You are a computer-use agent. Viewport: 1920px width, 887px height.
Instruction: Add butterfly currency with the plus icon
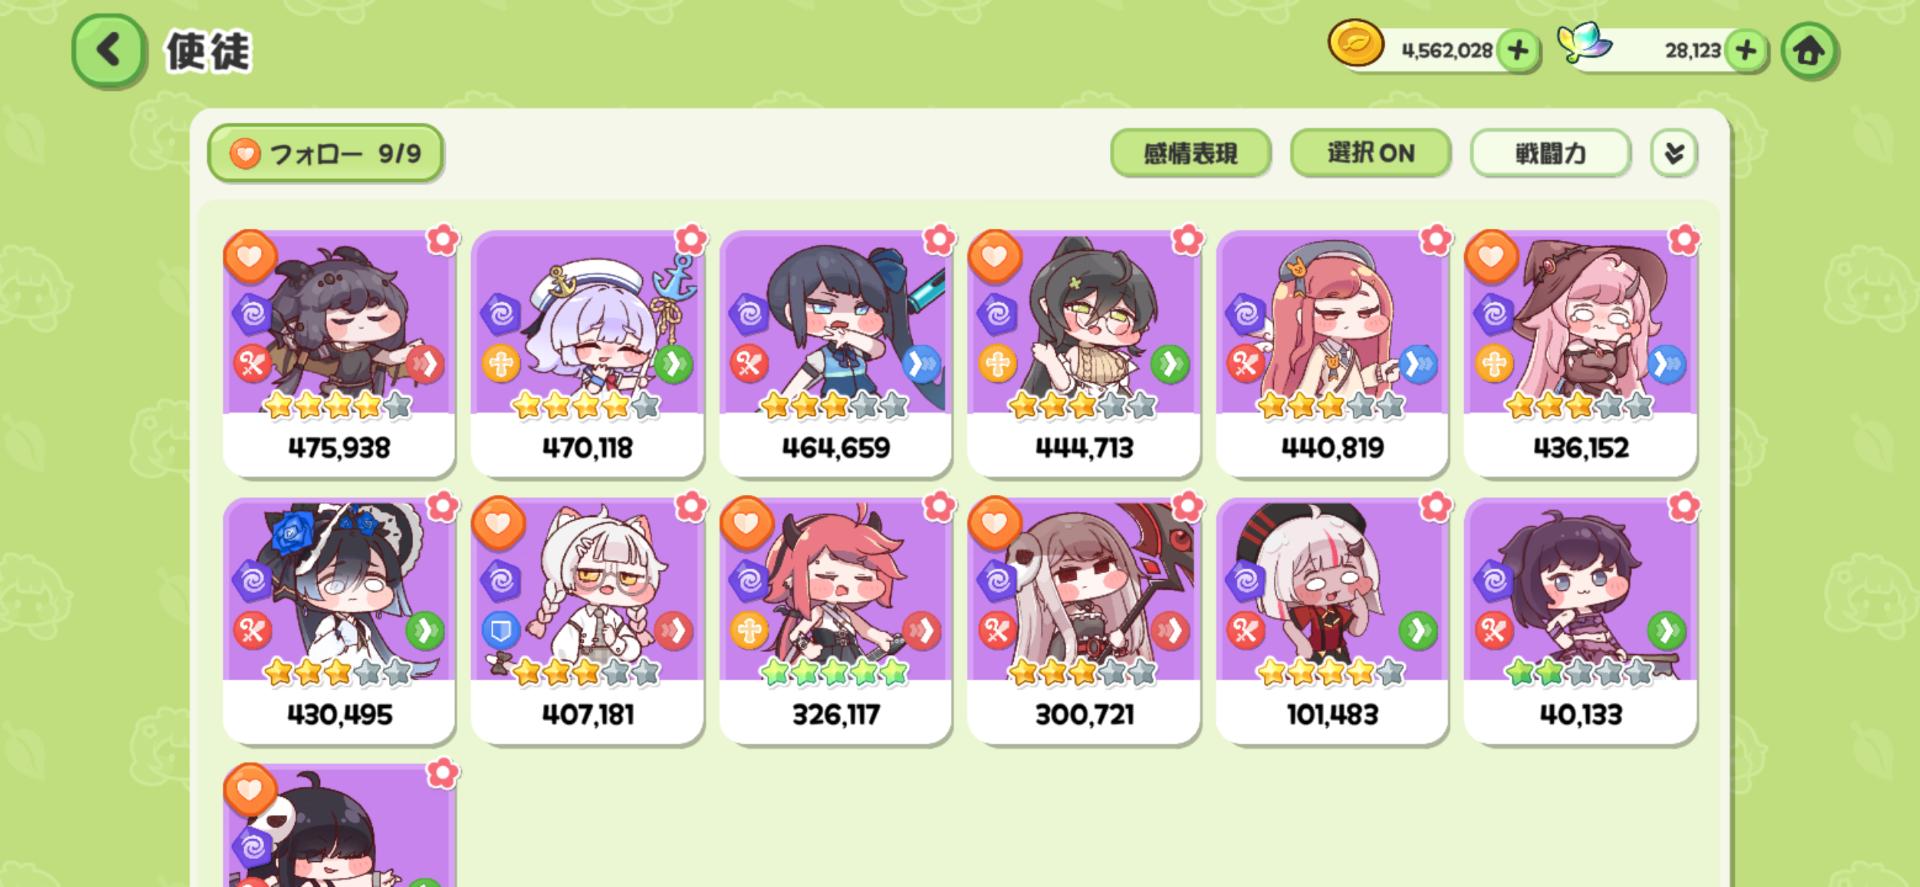pos(1746,50)
